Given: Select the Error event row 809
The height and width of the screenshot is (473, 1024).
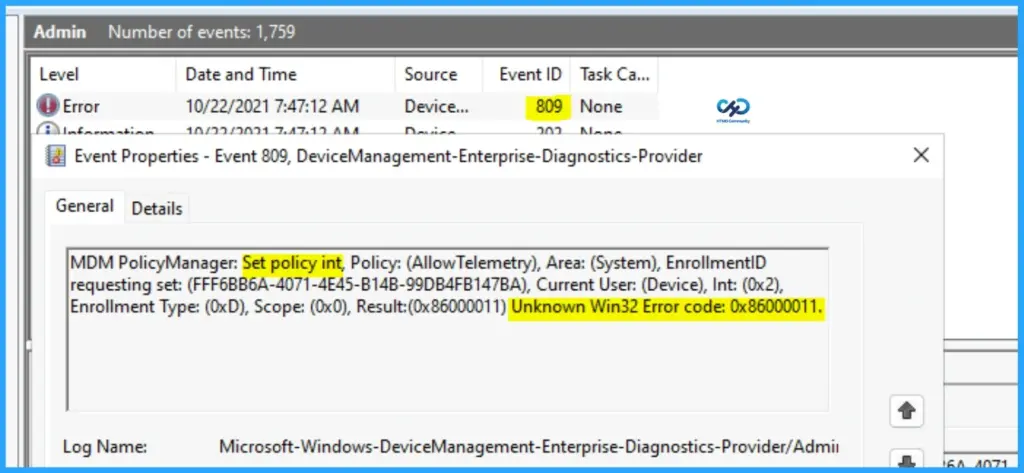Looking at the screenshot, I should [344, 106].
